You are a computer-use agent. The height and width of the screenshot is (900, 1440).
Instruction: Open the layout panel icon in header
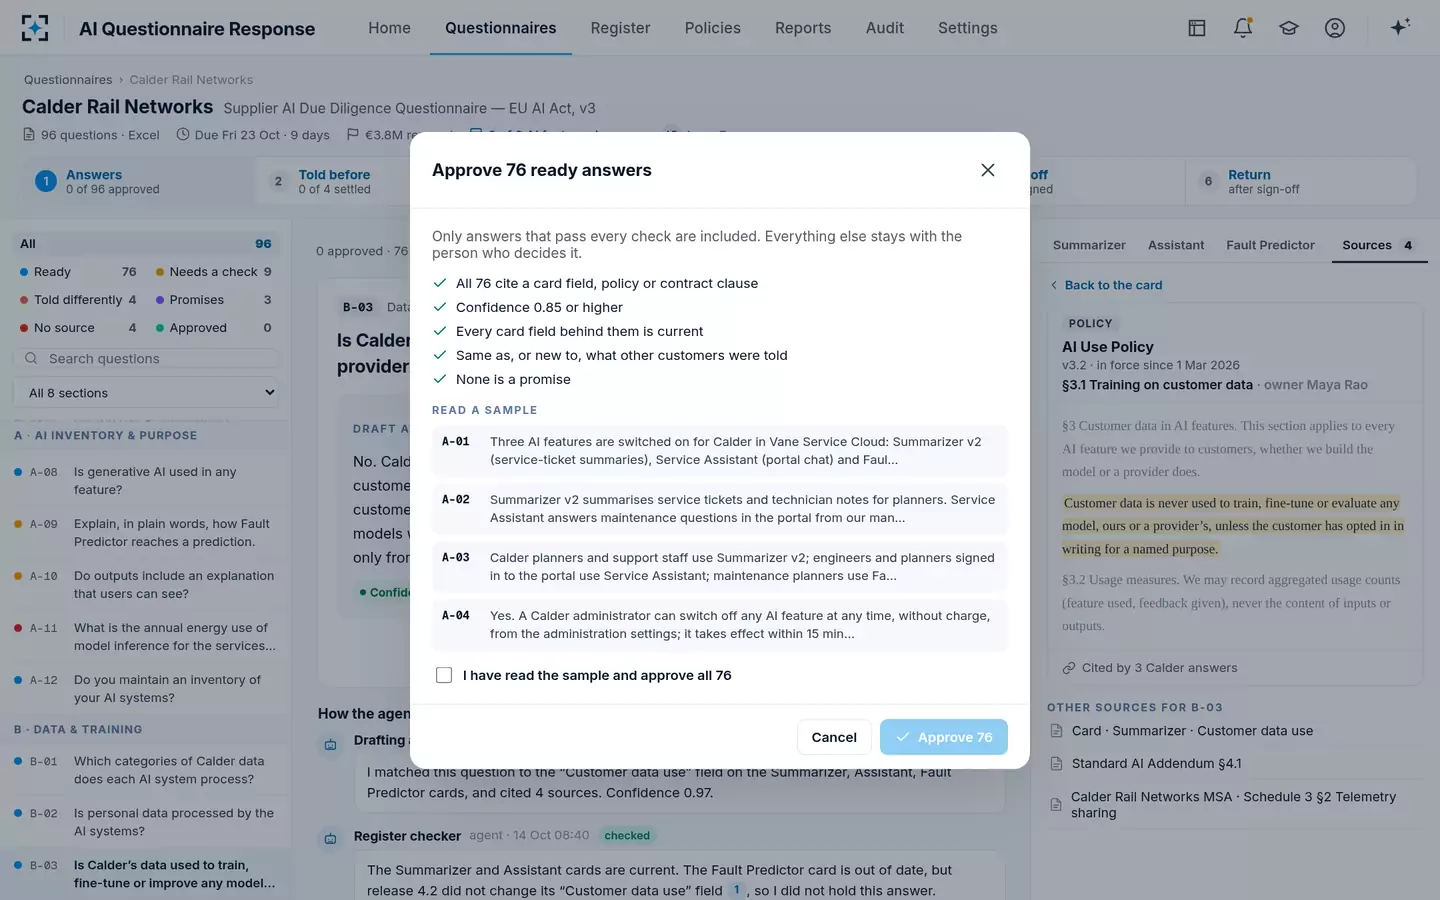pyautogui.click(x=1196, y=28)
